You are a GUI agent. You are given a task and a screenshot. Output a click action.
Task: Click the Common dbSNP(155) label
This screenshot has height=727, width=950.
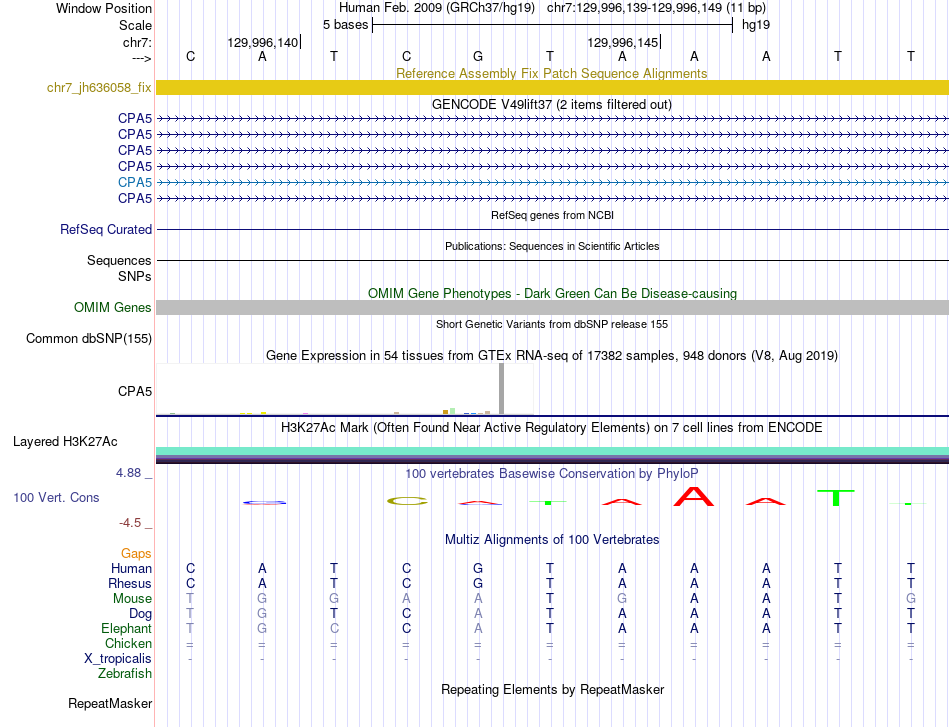click(x=88, y=339)
